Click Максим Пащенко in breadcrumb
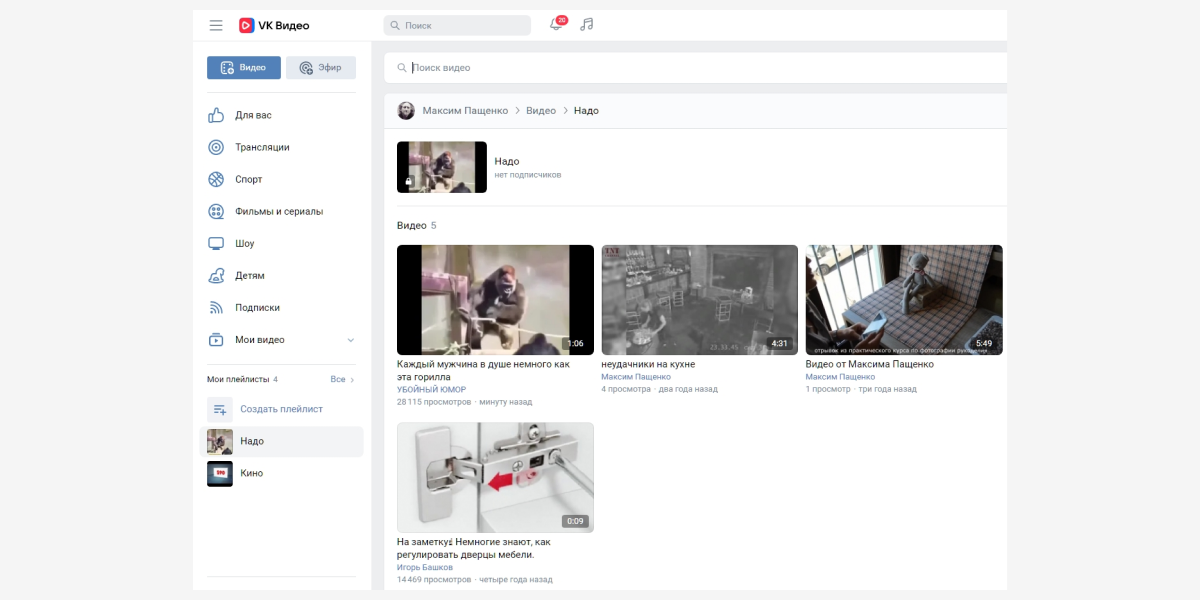Viewport: 1200px width, 600px height. click(465, 110)
